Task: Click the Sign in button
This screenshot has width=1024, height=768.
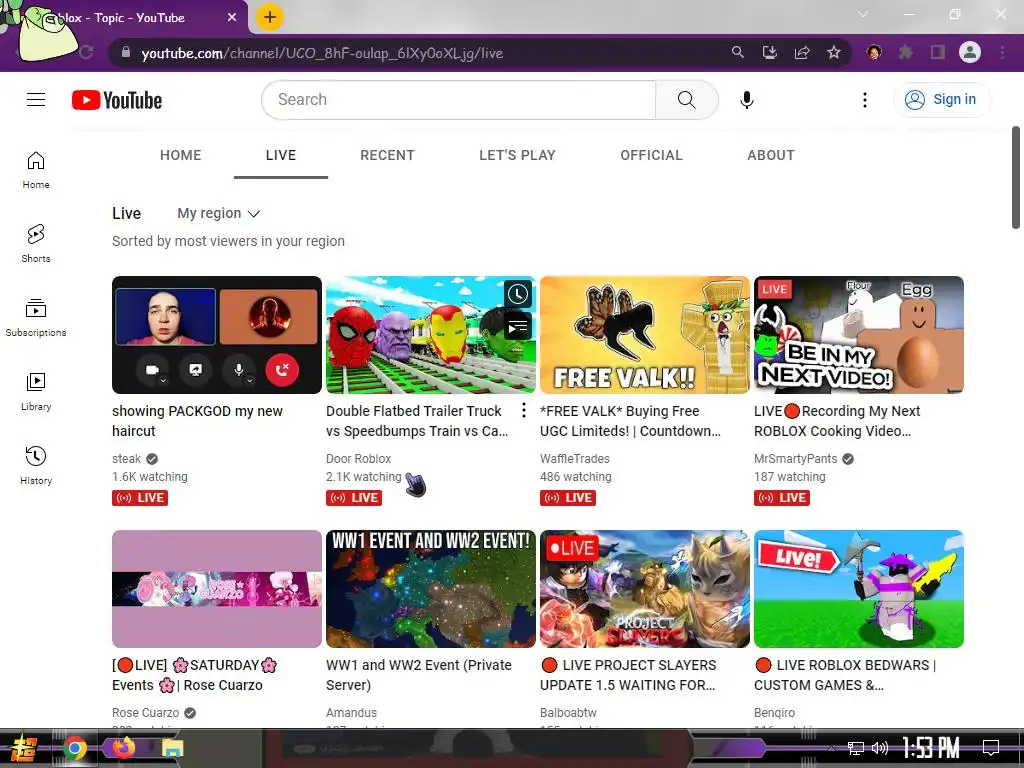Action: tap(941, 100)
